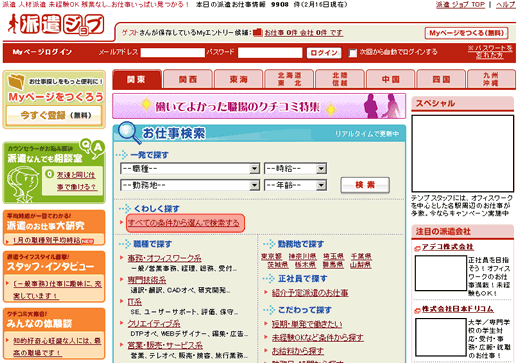Open the 勤務地 dropdown

(x=190, y=185)
